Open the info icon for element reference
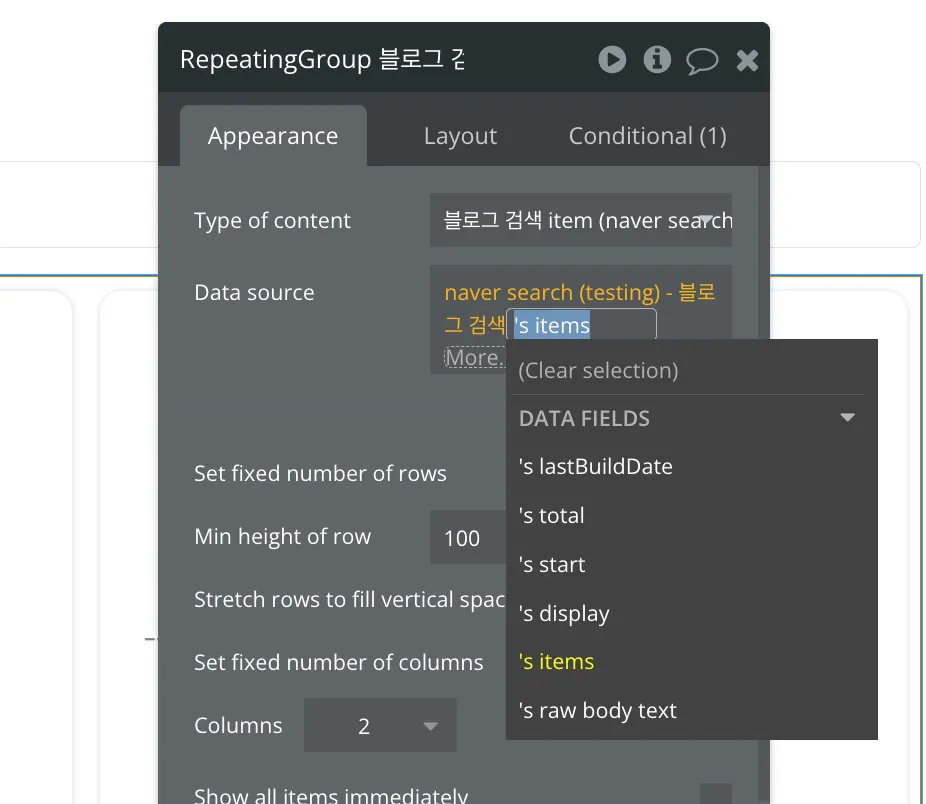 (x=657, y=60)
